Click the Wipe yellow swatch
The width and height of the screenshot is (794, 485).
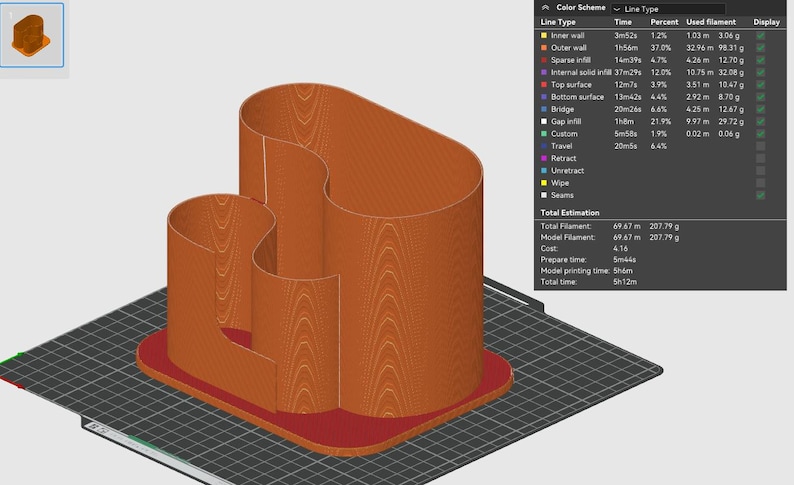click(544, 183)
